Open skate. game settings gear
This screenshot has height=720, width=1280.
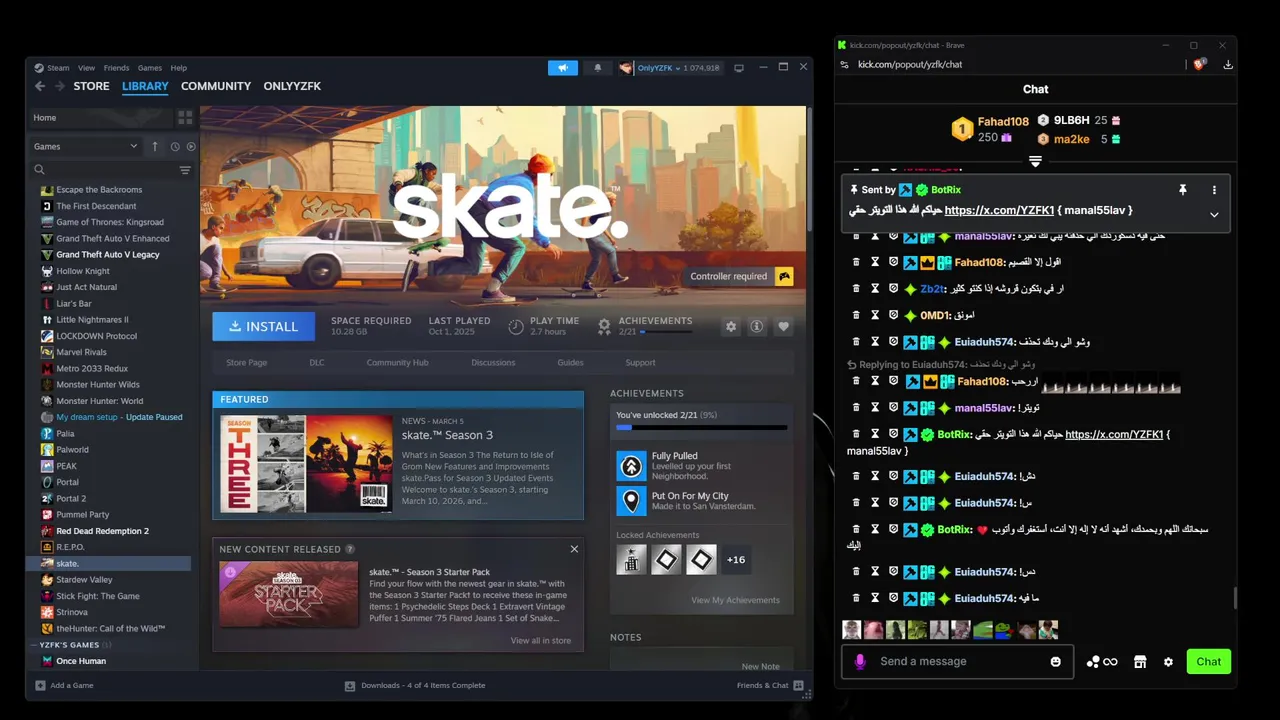pyautogui.click(x=731, y=327)
